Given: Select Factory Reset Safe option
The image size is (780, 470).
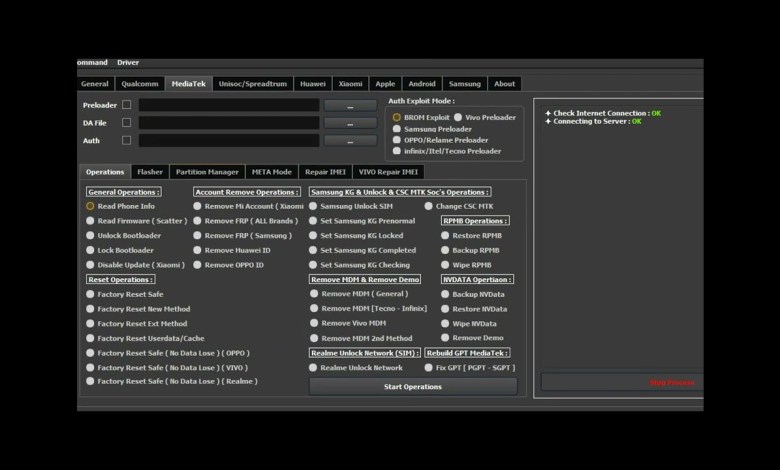Looking at the screenshot, I should [91, 294].
